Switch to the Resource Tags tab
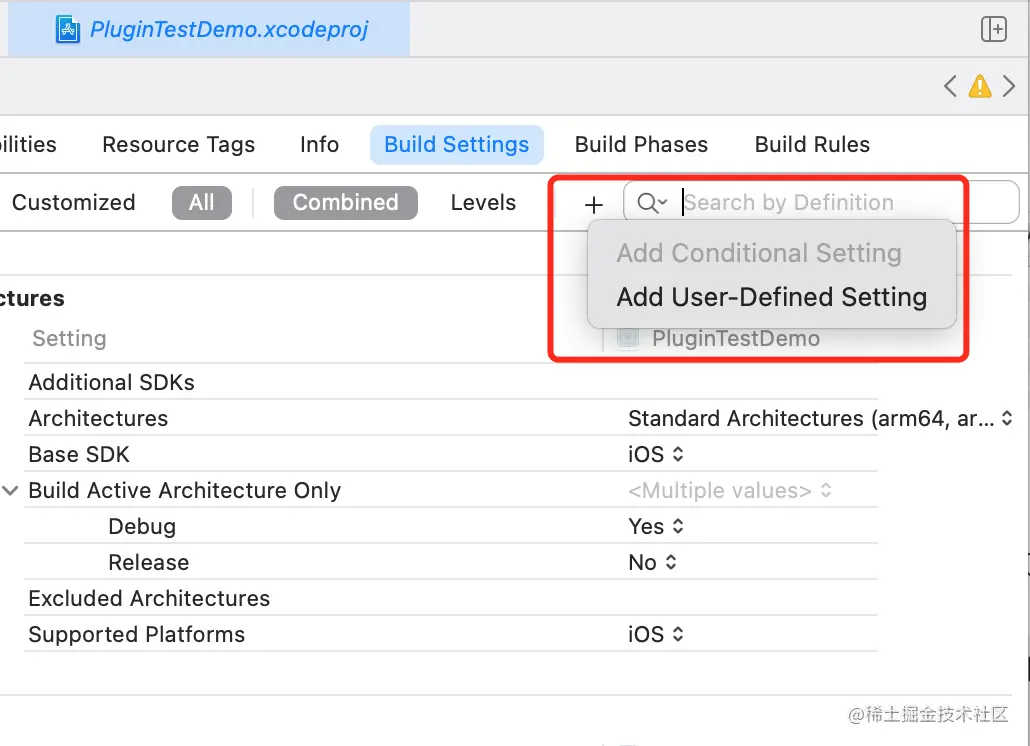The height and width of the screenshot is (746, 1030). tap(179, 144)
